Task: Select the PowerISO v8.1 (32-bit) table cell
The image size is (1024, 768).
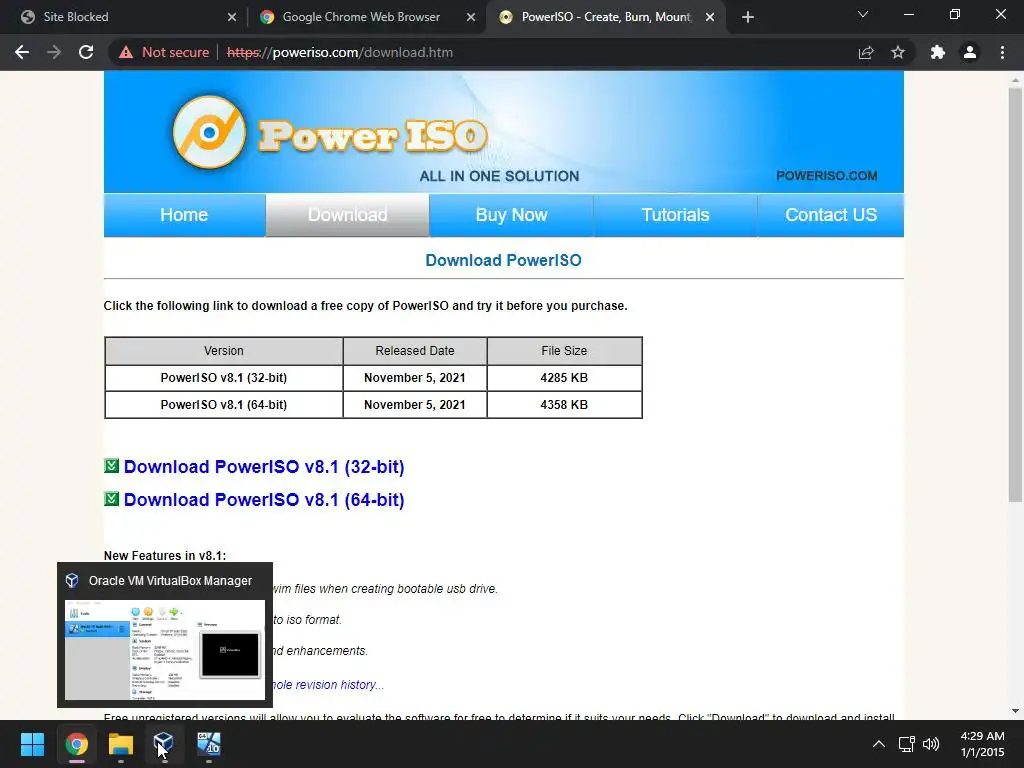Action: point(224,377)
